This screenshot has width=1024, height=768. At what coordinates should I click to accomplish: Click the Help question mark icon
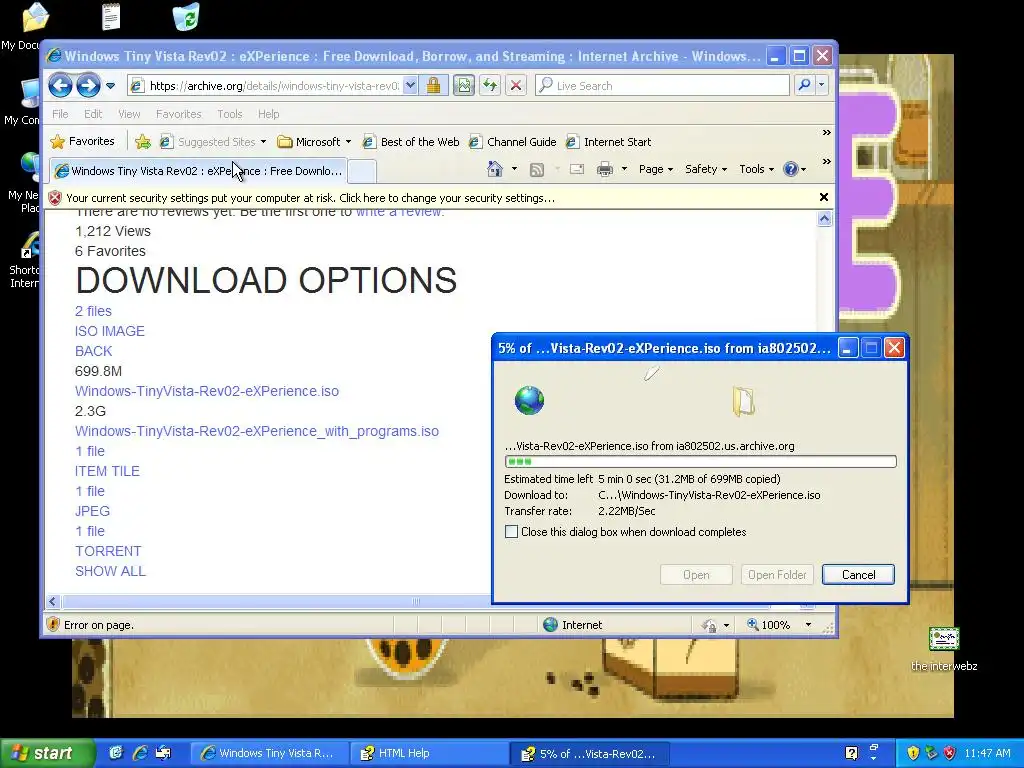(x=791, y=169)
